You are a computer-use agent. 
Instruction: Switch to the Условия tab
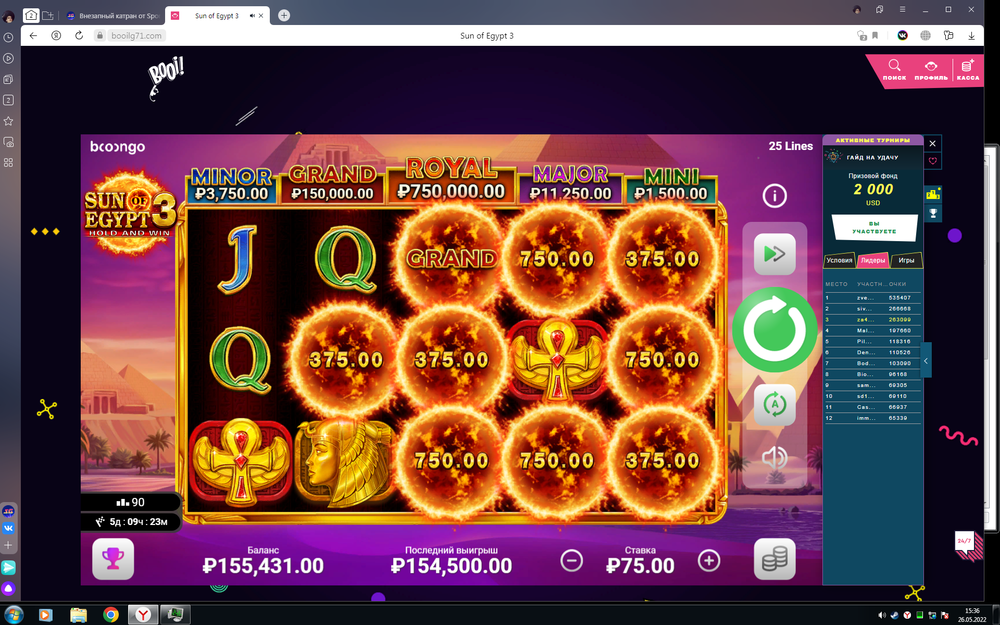click(x=839, y=260)
